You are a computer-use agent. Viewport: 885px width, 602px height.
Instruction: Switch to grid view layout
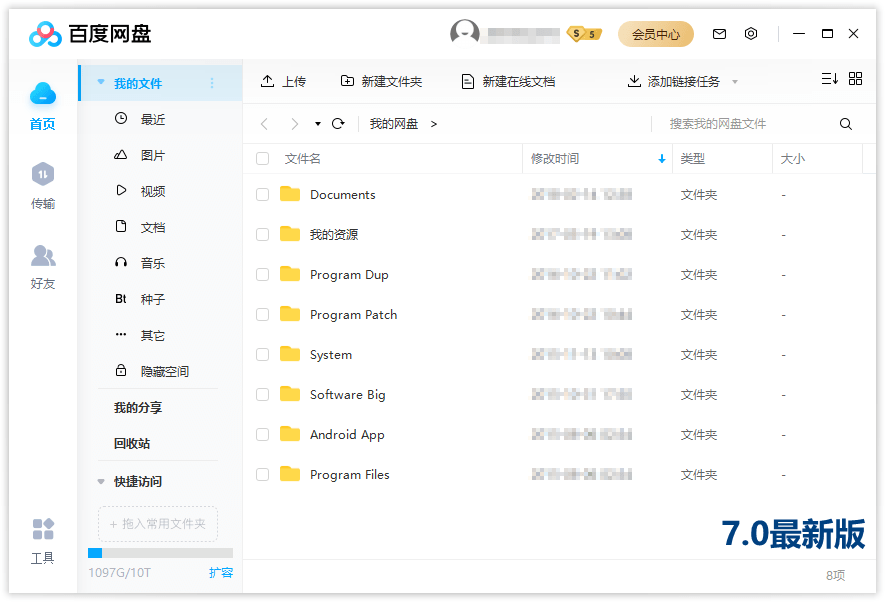(855, 78)
